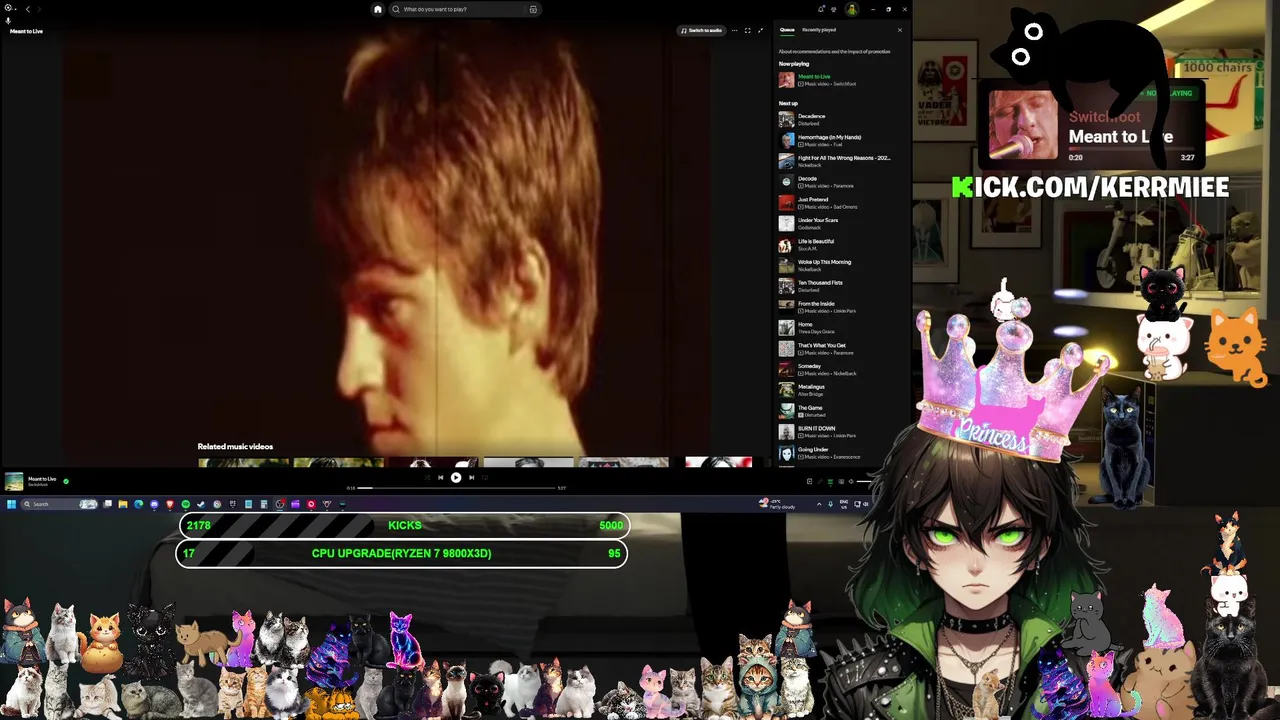The height and width of the screenshot is (720, 1280).
Task: Play The Game by Disturbed
Action: pos(838,411)
